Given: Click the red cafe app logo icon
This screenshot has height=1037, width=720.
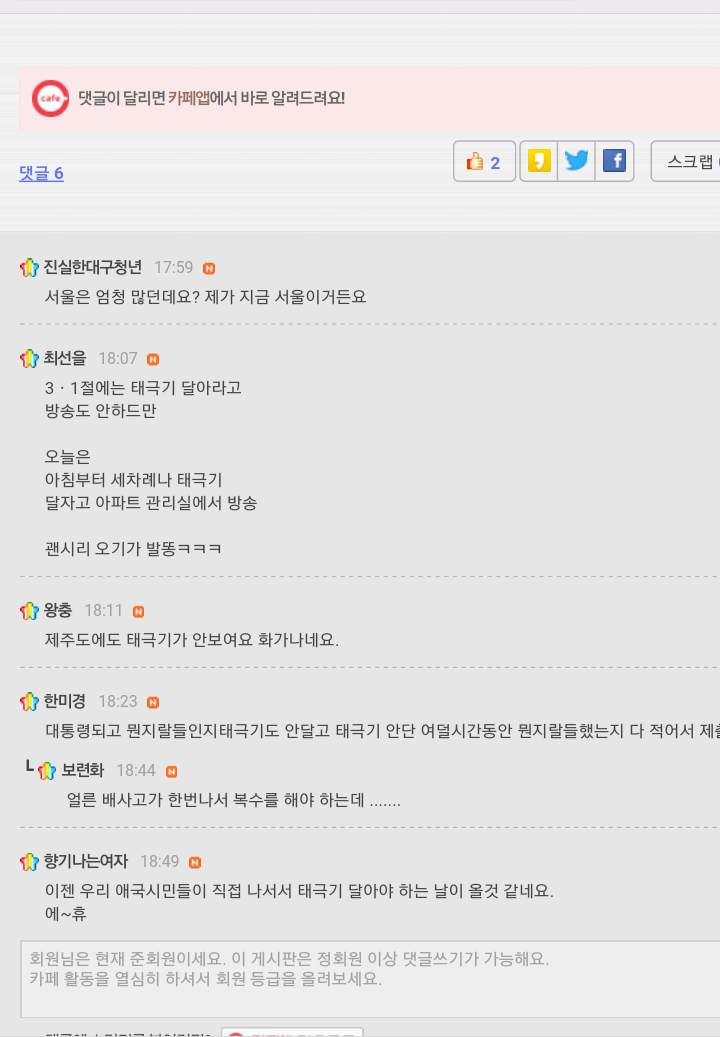Looking at the screenshot, I should tap(50, 99).
